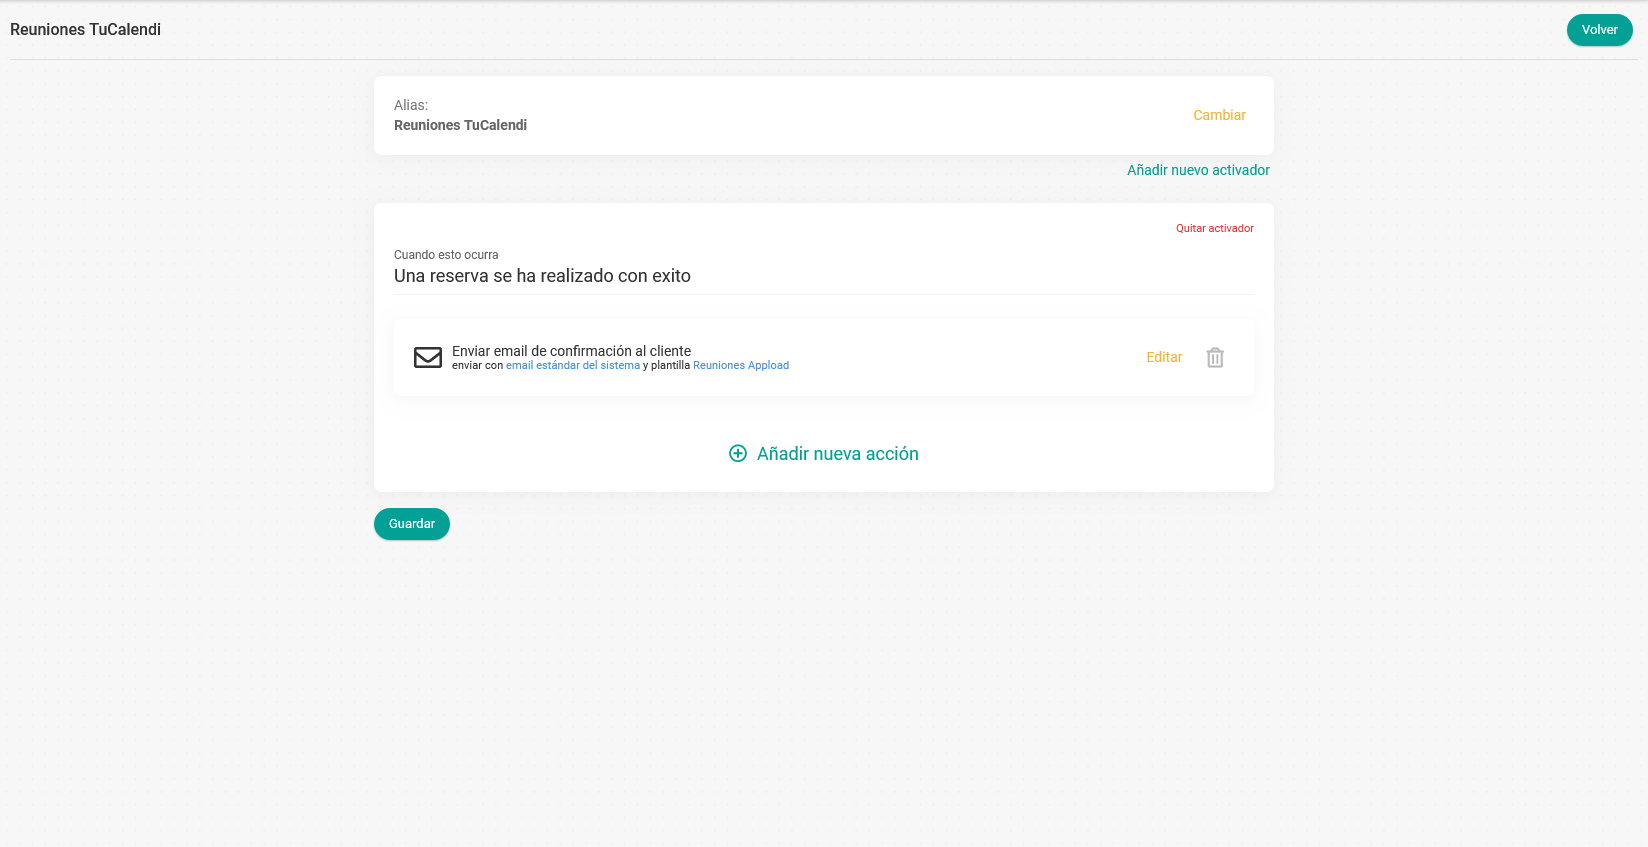Save with the Guardar button
This screenshot has width=1648, height=847.
tap(412, 524)
